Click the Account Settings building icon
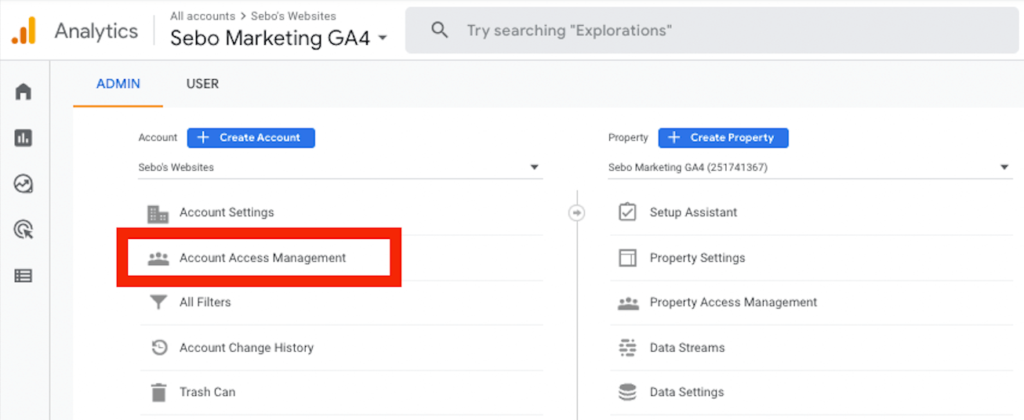The width and height of the screenshot is (1024, 420). (158, 213)
